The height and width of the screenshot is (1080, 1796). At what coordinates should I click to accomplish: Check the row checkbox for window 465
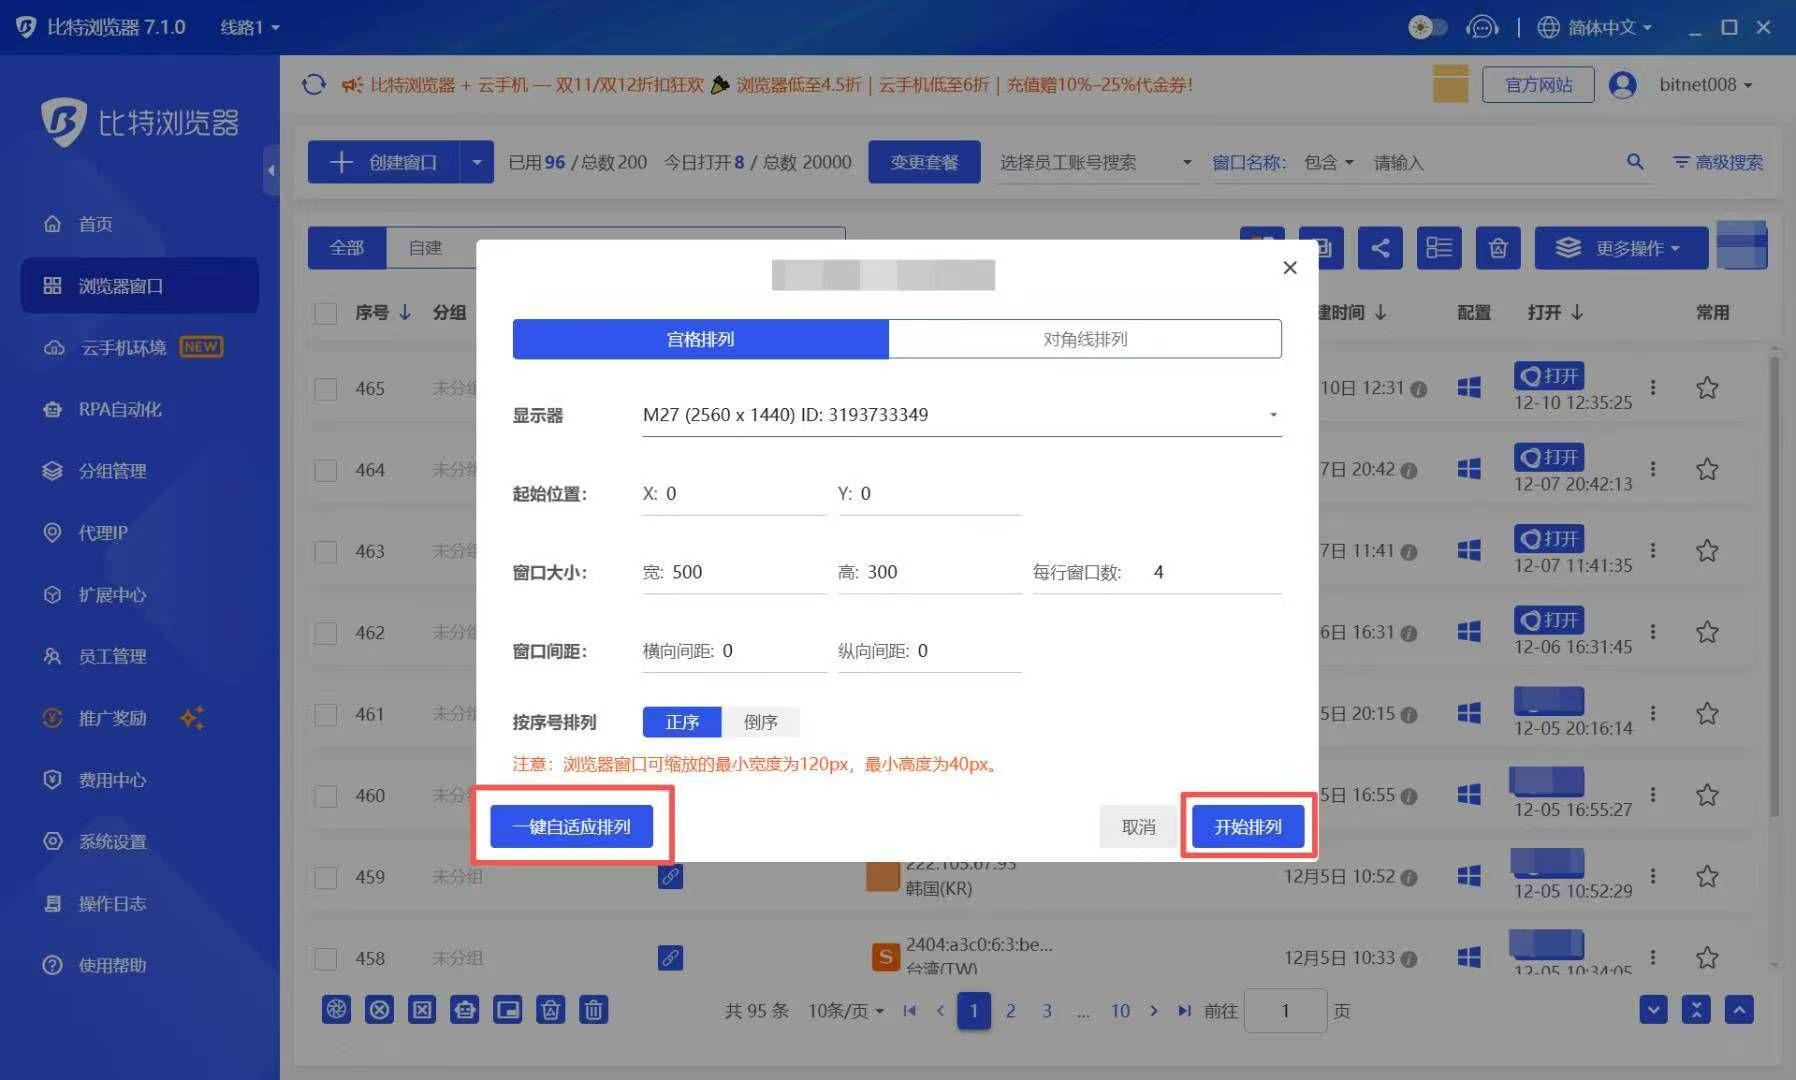(325, 388)
